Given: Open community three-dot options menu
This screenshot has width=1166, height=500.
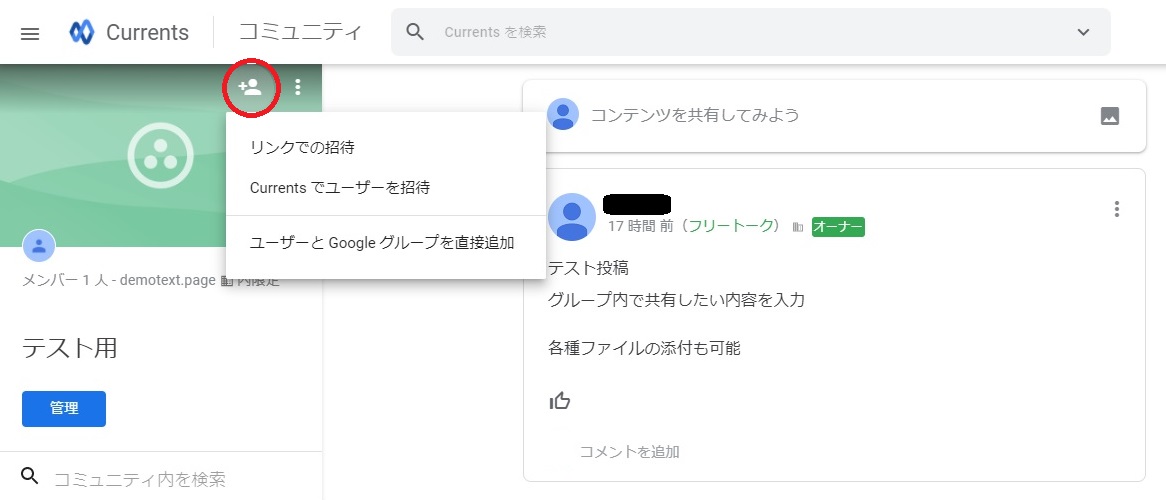Looking at the screenshot, I should (x=298, y=87).
